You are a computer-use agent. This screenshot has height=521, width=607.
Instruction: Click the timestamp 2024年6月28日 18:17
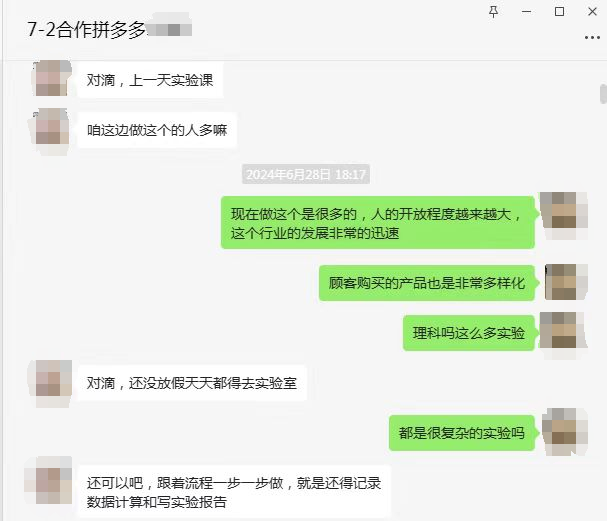click(x=305, y=174)
